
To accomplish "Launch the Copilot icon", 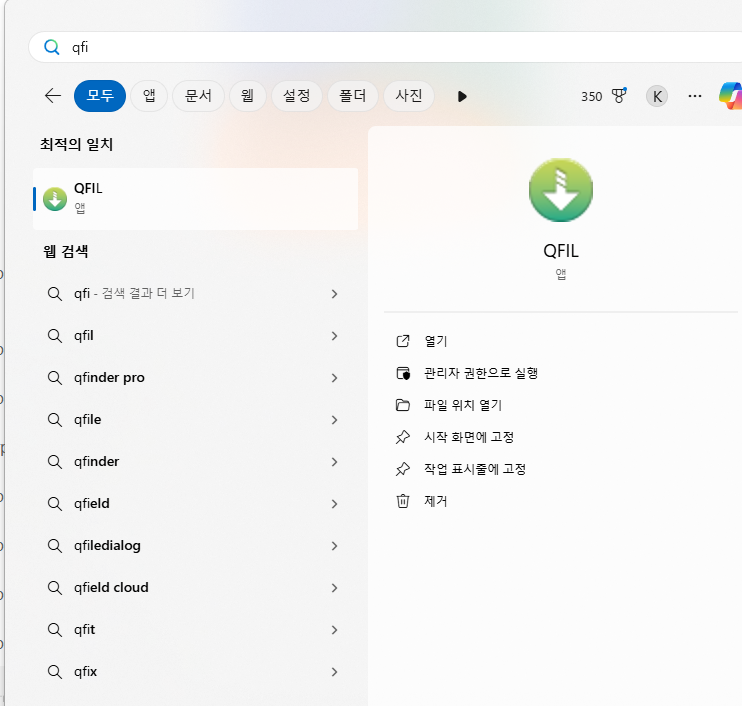I will (x=731, y=96).
